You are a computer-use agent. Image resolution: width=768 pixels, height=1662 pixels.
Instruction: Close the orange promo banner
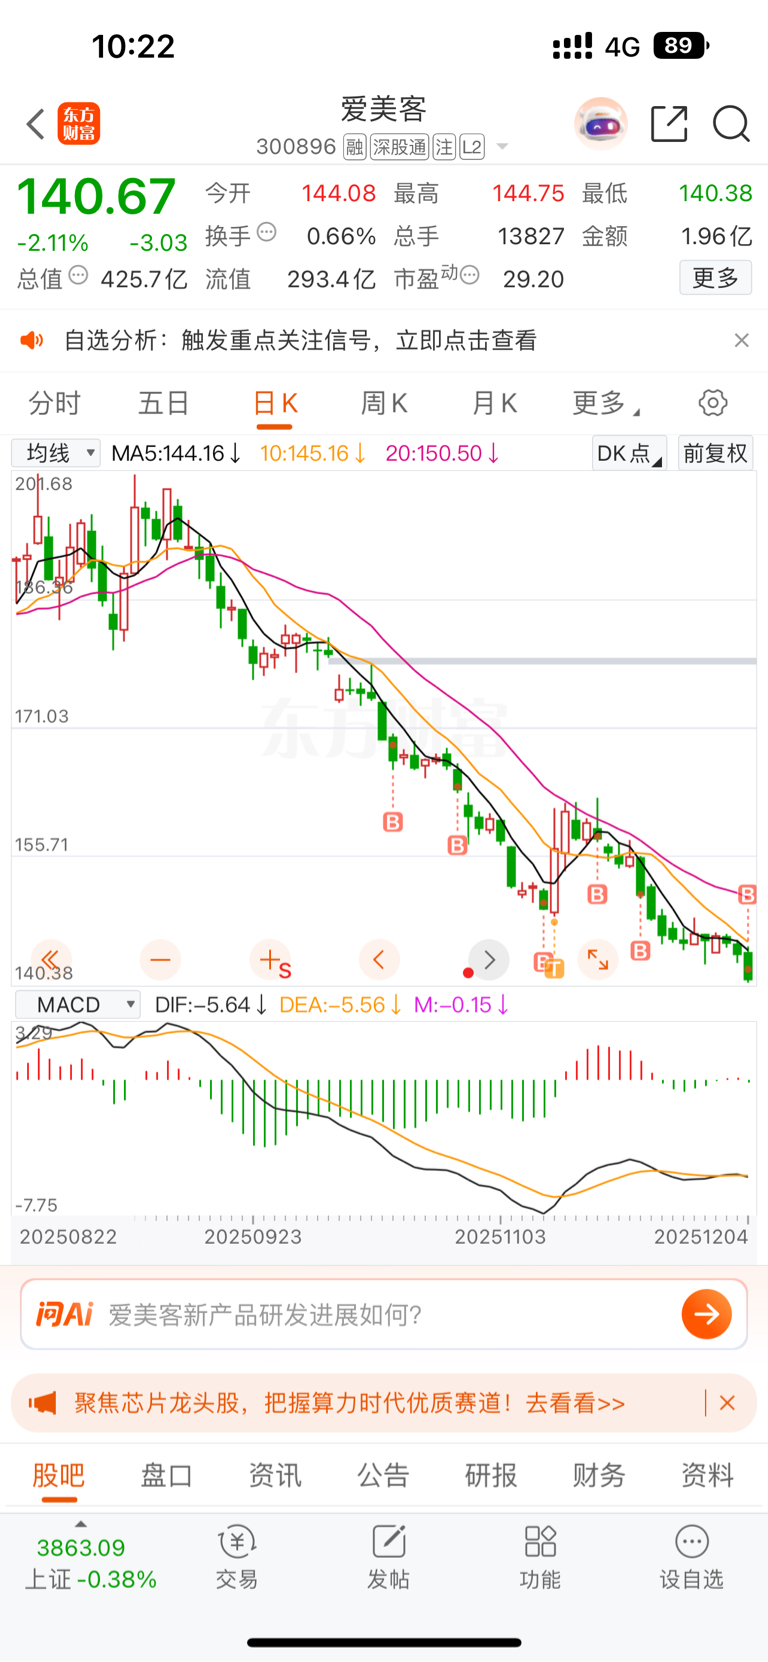pyautogui.click(x=727, y=1403)
